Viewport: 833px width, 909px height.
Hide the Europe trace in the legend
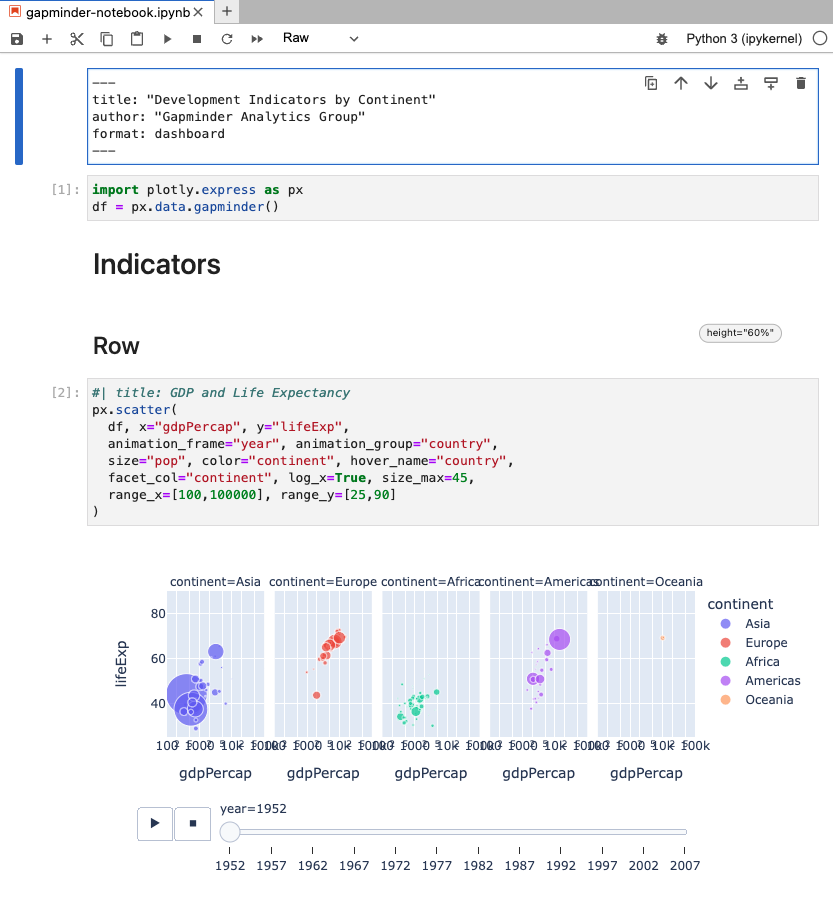pos(764,643)
